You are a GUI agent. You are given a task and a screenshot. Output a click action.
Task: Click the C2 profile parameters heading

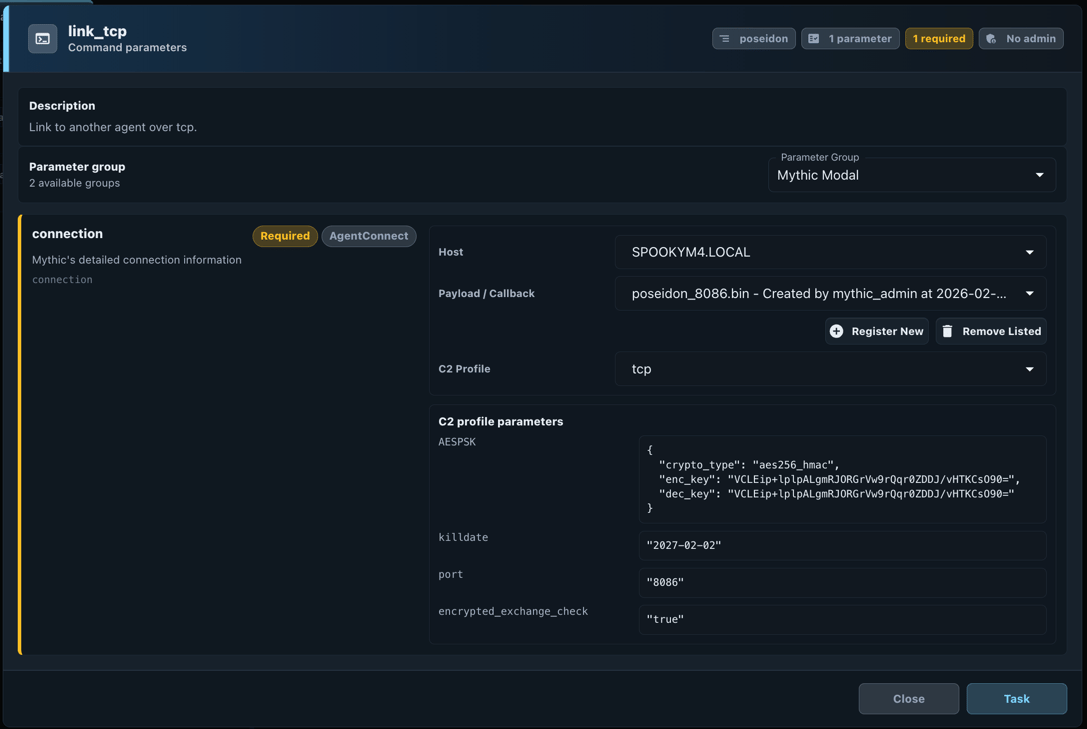501,421
